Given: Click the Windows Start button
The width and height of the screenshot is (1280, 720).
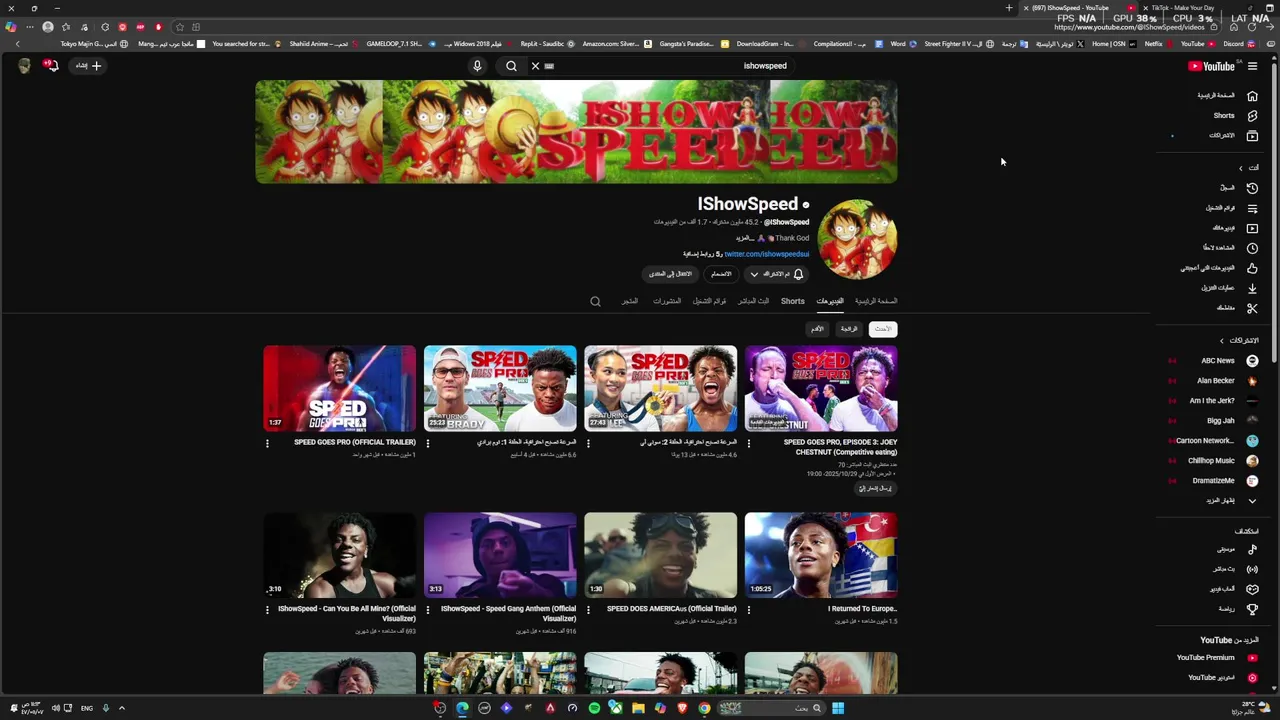Looking at the screenshot, I should (x=838, y=708).
